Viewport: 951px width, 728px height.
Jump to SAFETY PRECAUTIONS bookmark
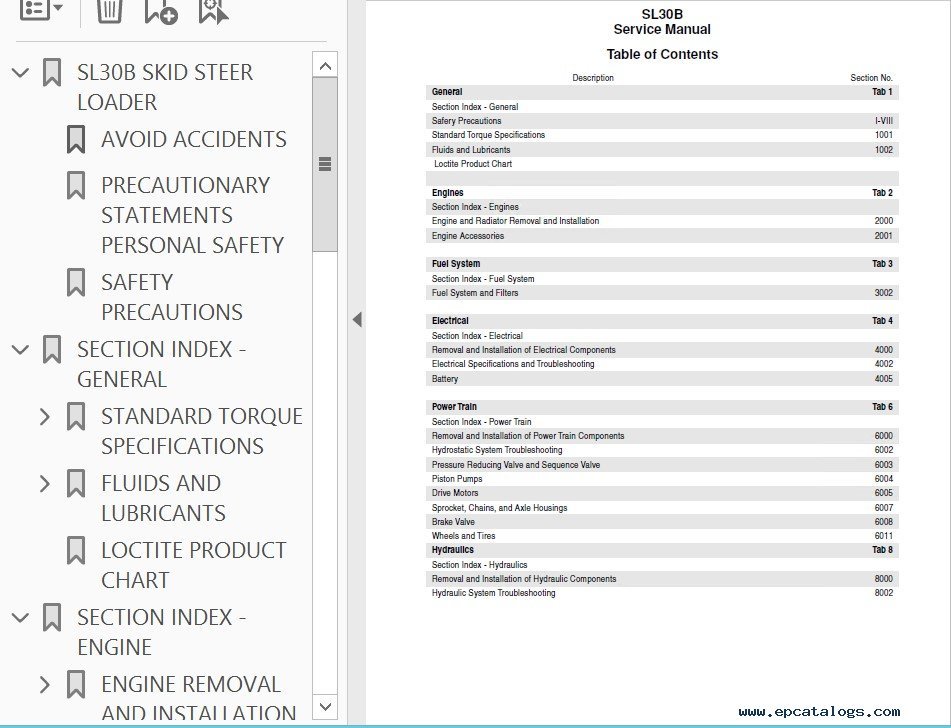[172, 297]
